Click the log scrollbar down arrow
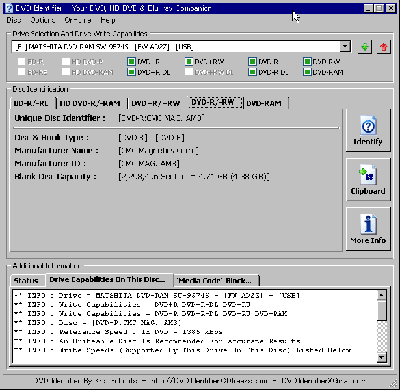 [x=382, y=358]
